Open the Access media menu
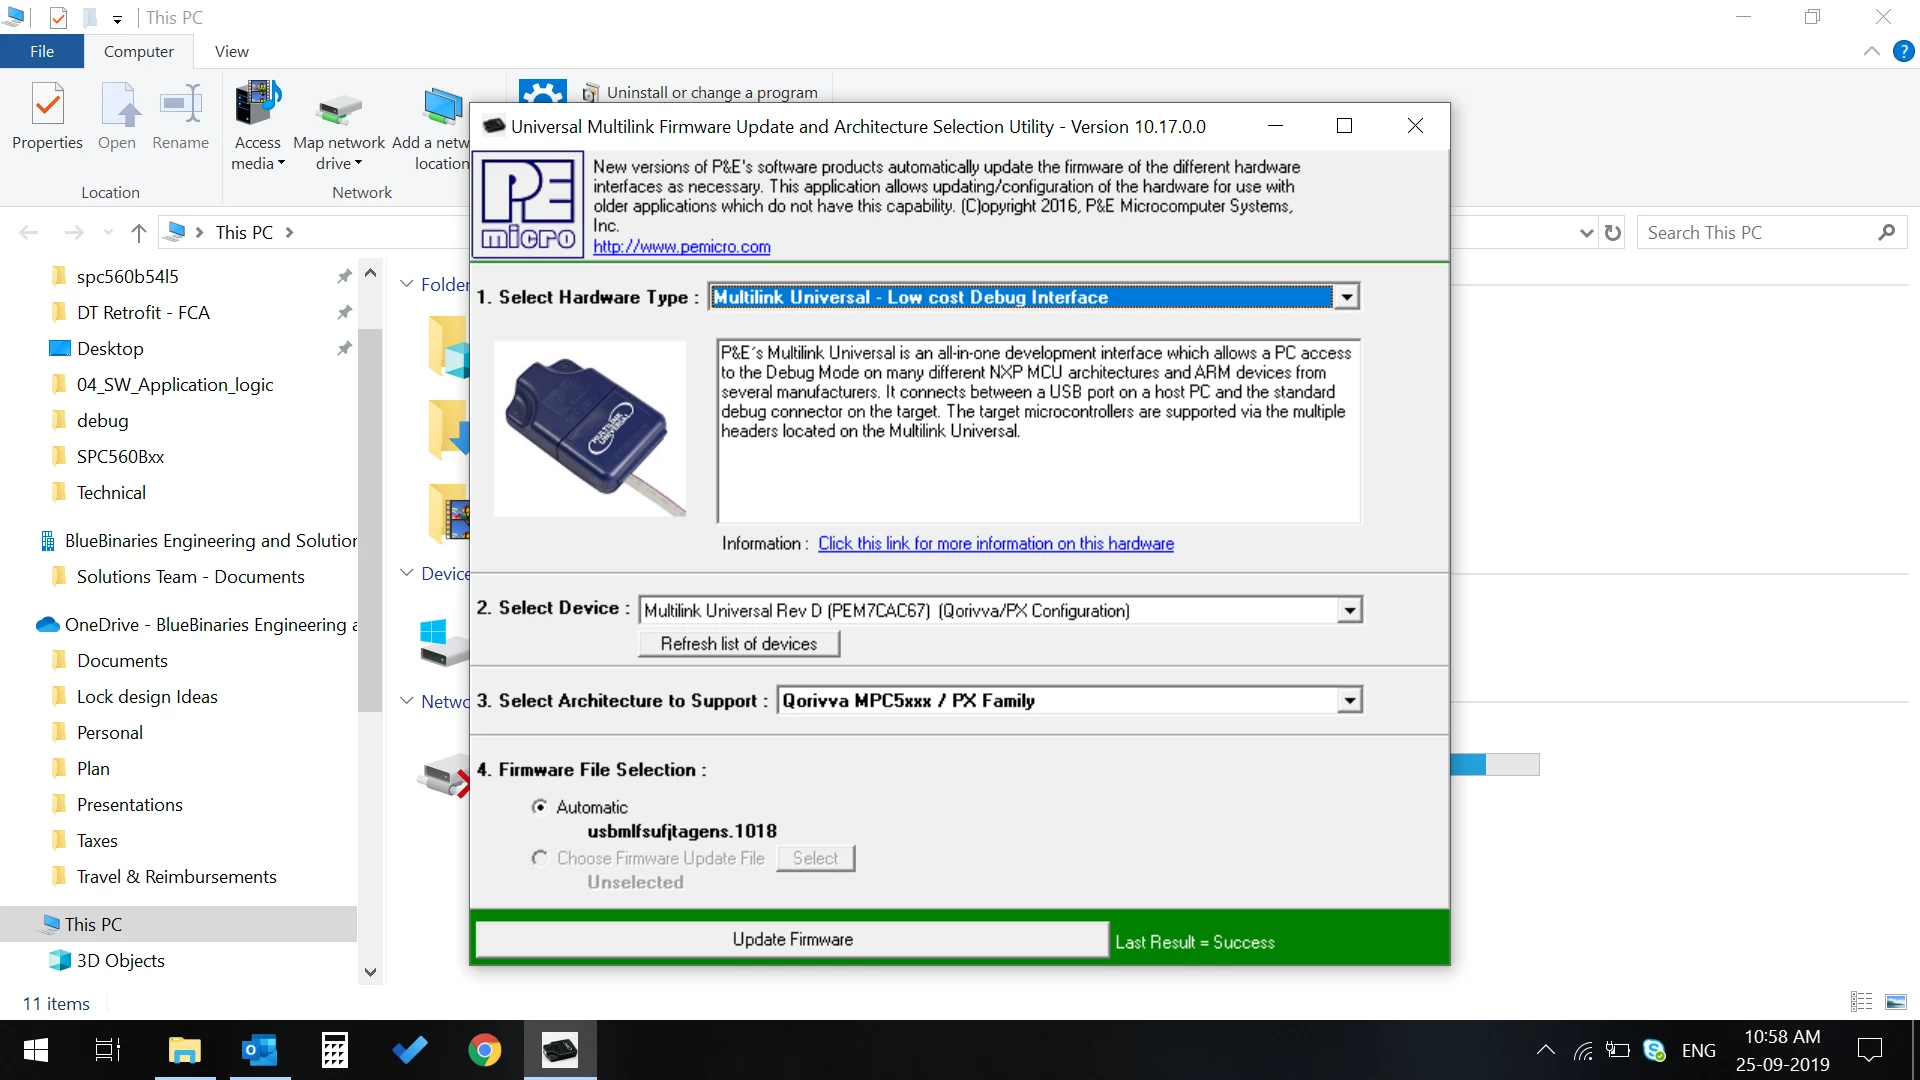 point(258,125)
